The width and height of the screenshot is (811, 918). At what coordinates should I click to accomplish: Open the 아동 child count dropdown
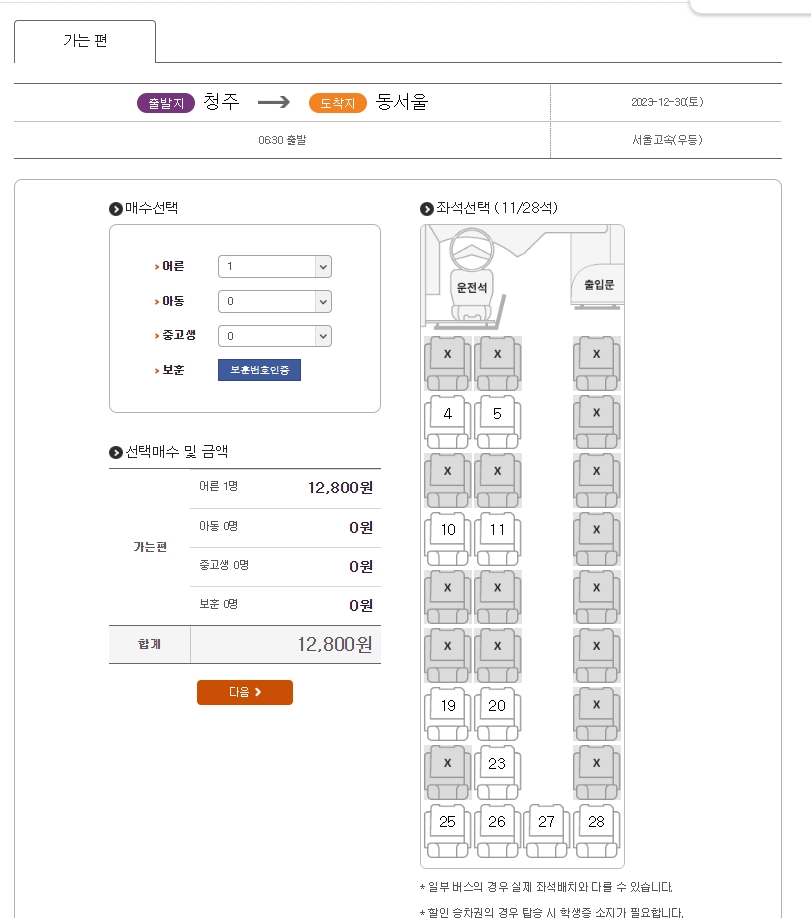point(274,301)
